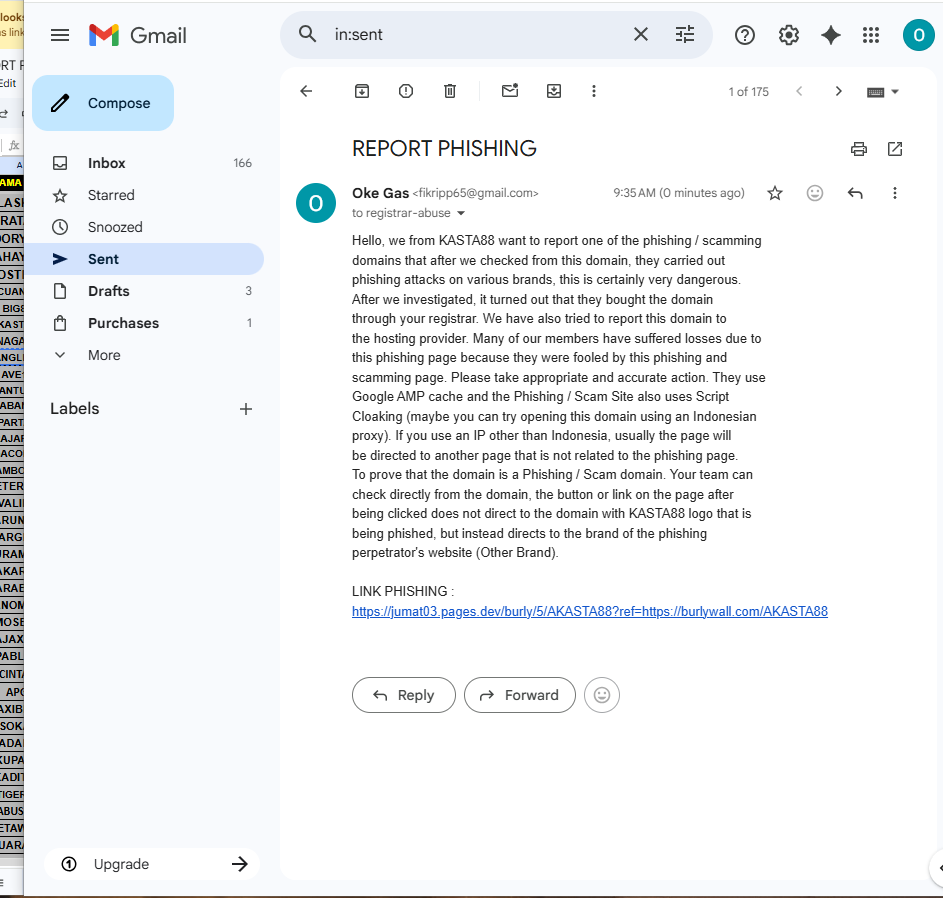943x898 pixels.
Task: Add emoji reaction beside Forward
Action: coord(601,695)
